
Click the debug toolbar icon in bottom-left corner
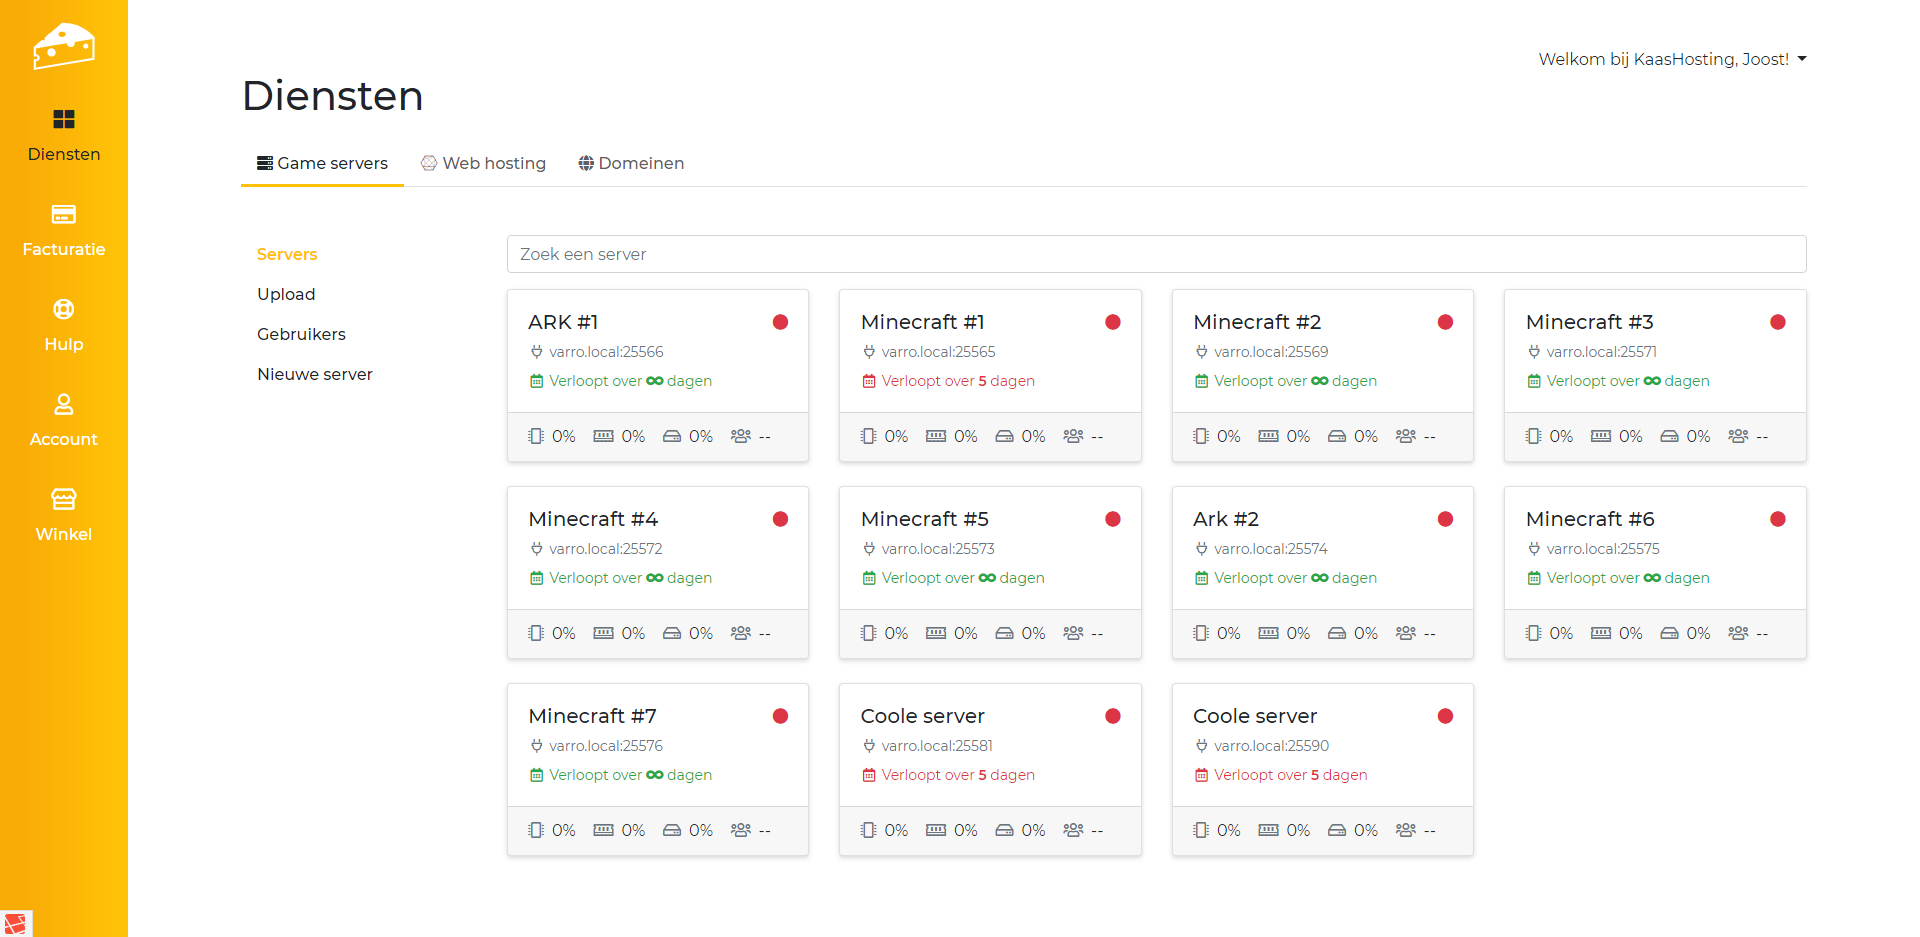[x=15, y=923]
